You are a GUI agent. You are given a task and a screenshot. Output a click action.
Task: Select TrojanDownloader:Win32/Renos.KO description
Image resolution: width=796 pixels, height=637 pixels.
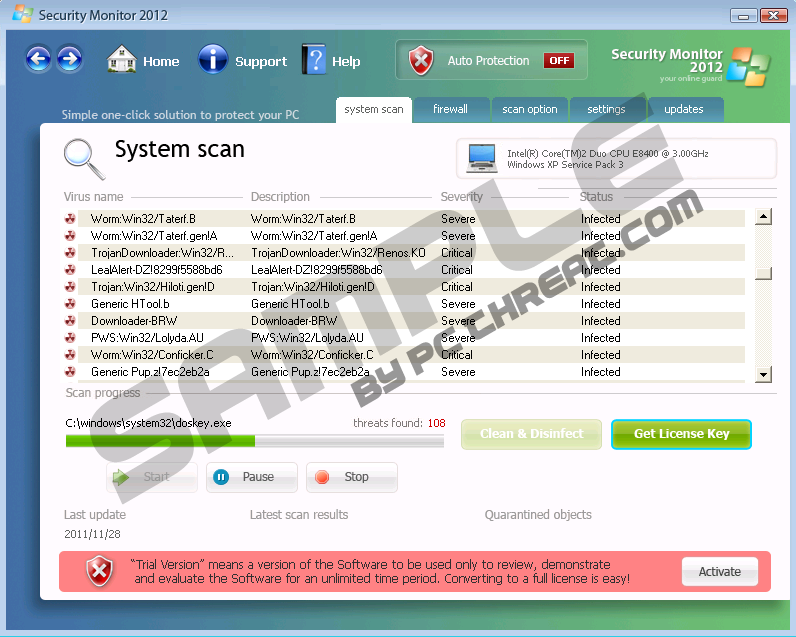[x=338, y=253]
